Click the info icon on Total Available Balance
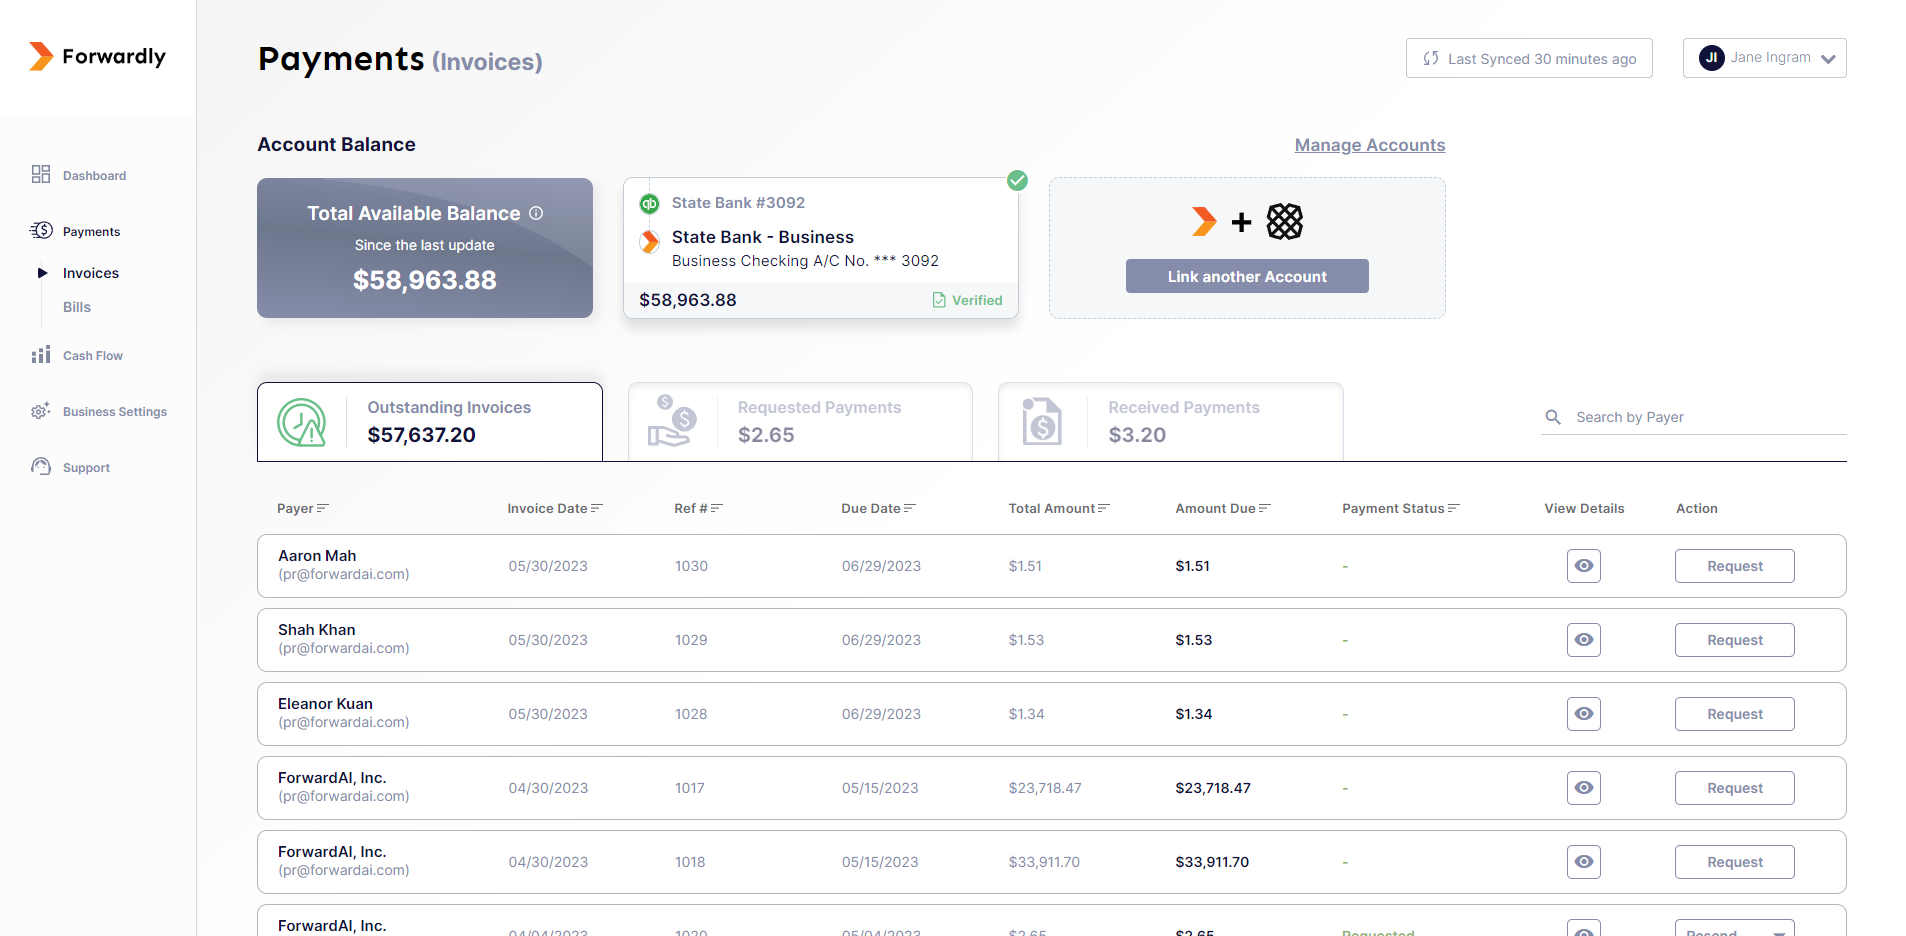Viewport: 1906px width, 936px height. click(536, 213)
